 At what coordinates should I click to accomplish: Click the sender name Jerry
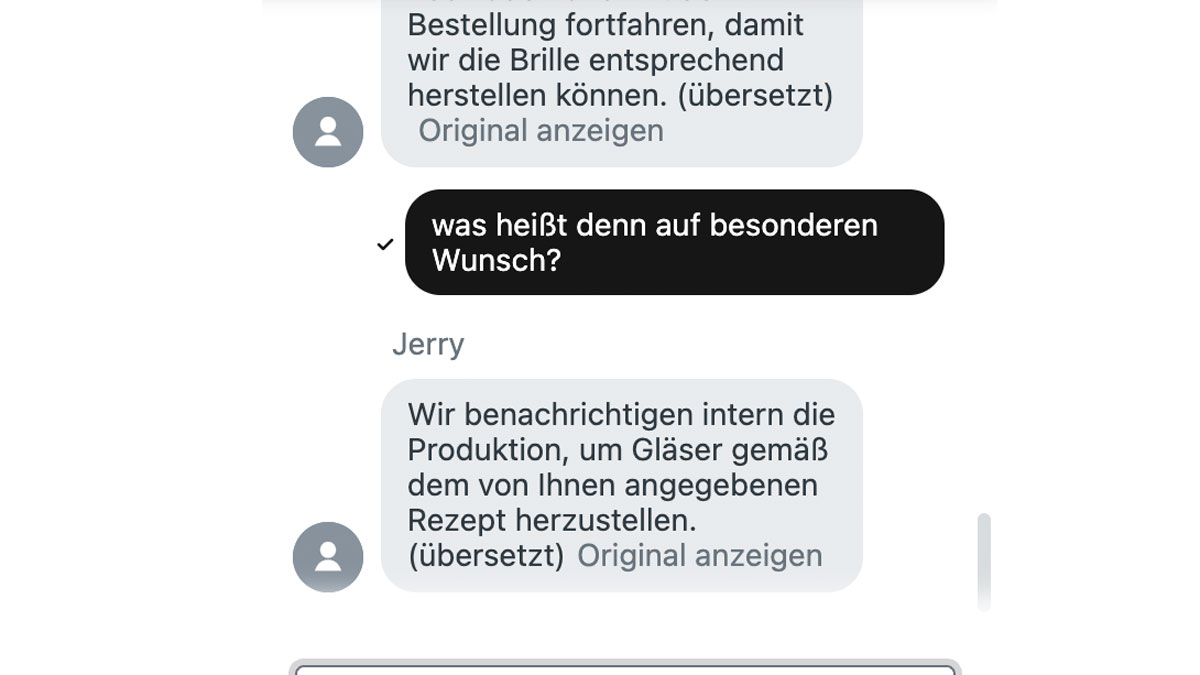click(428, 344)
